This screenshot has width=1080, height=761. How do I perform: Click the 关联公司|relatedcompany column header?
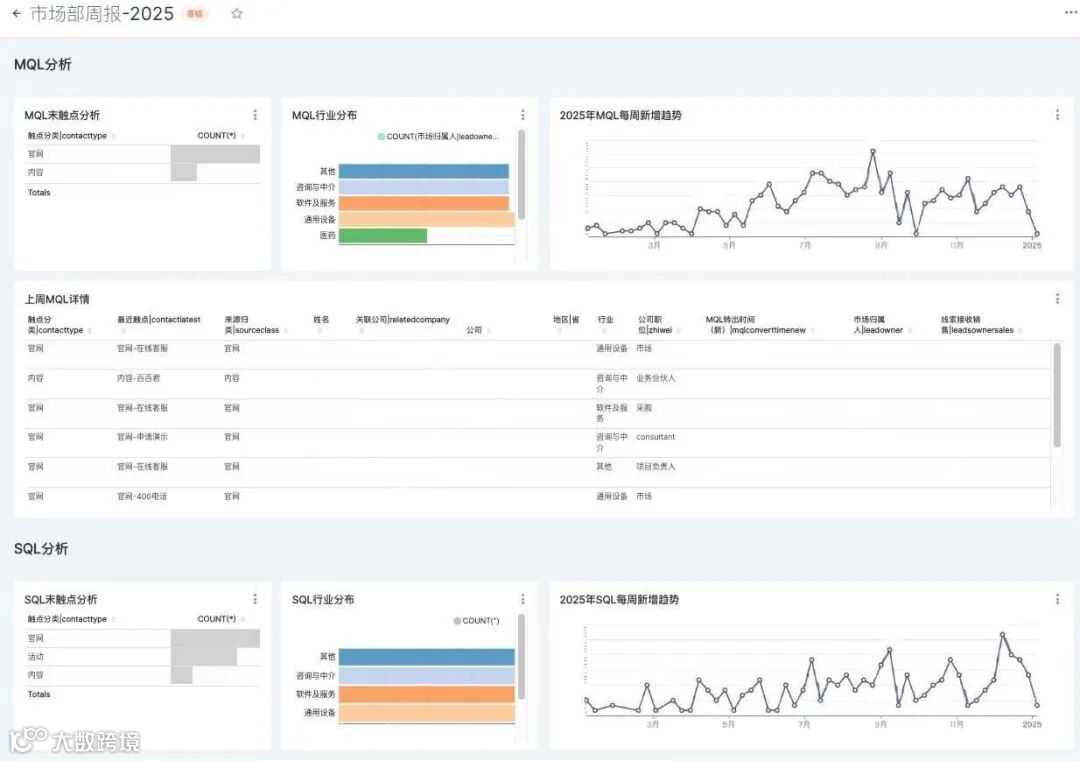tap(402, 320)
